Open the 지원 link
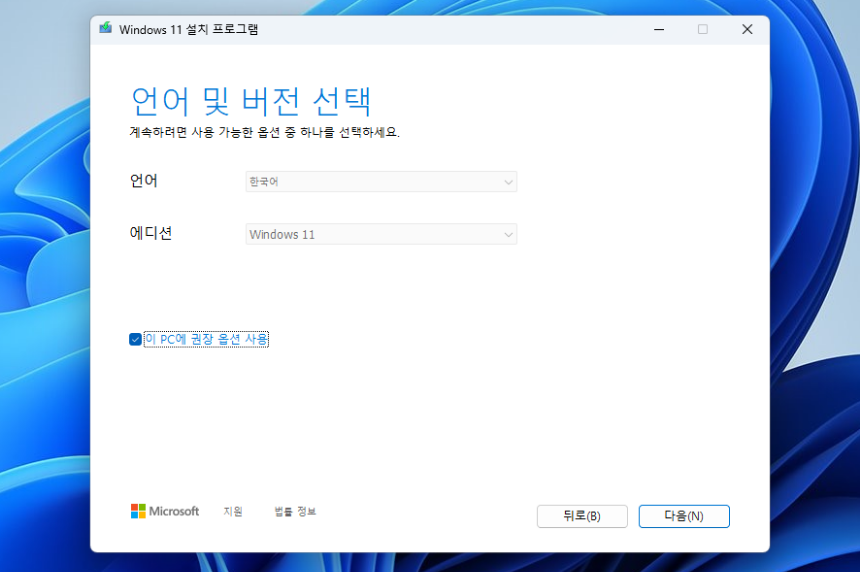The image size is (860, 572). 233,511
